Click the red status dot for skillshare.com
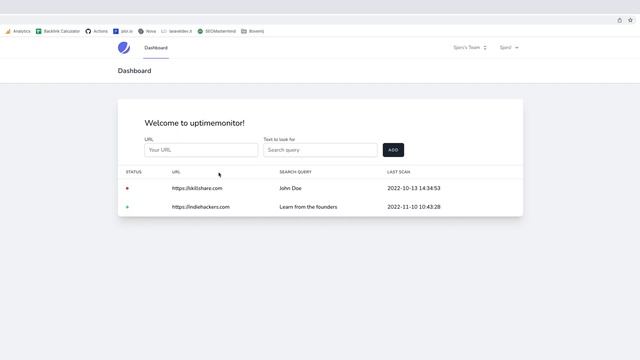Viewport: 640px width, 360px height. [x=127, y=188]
